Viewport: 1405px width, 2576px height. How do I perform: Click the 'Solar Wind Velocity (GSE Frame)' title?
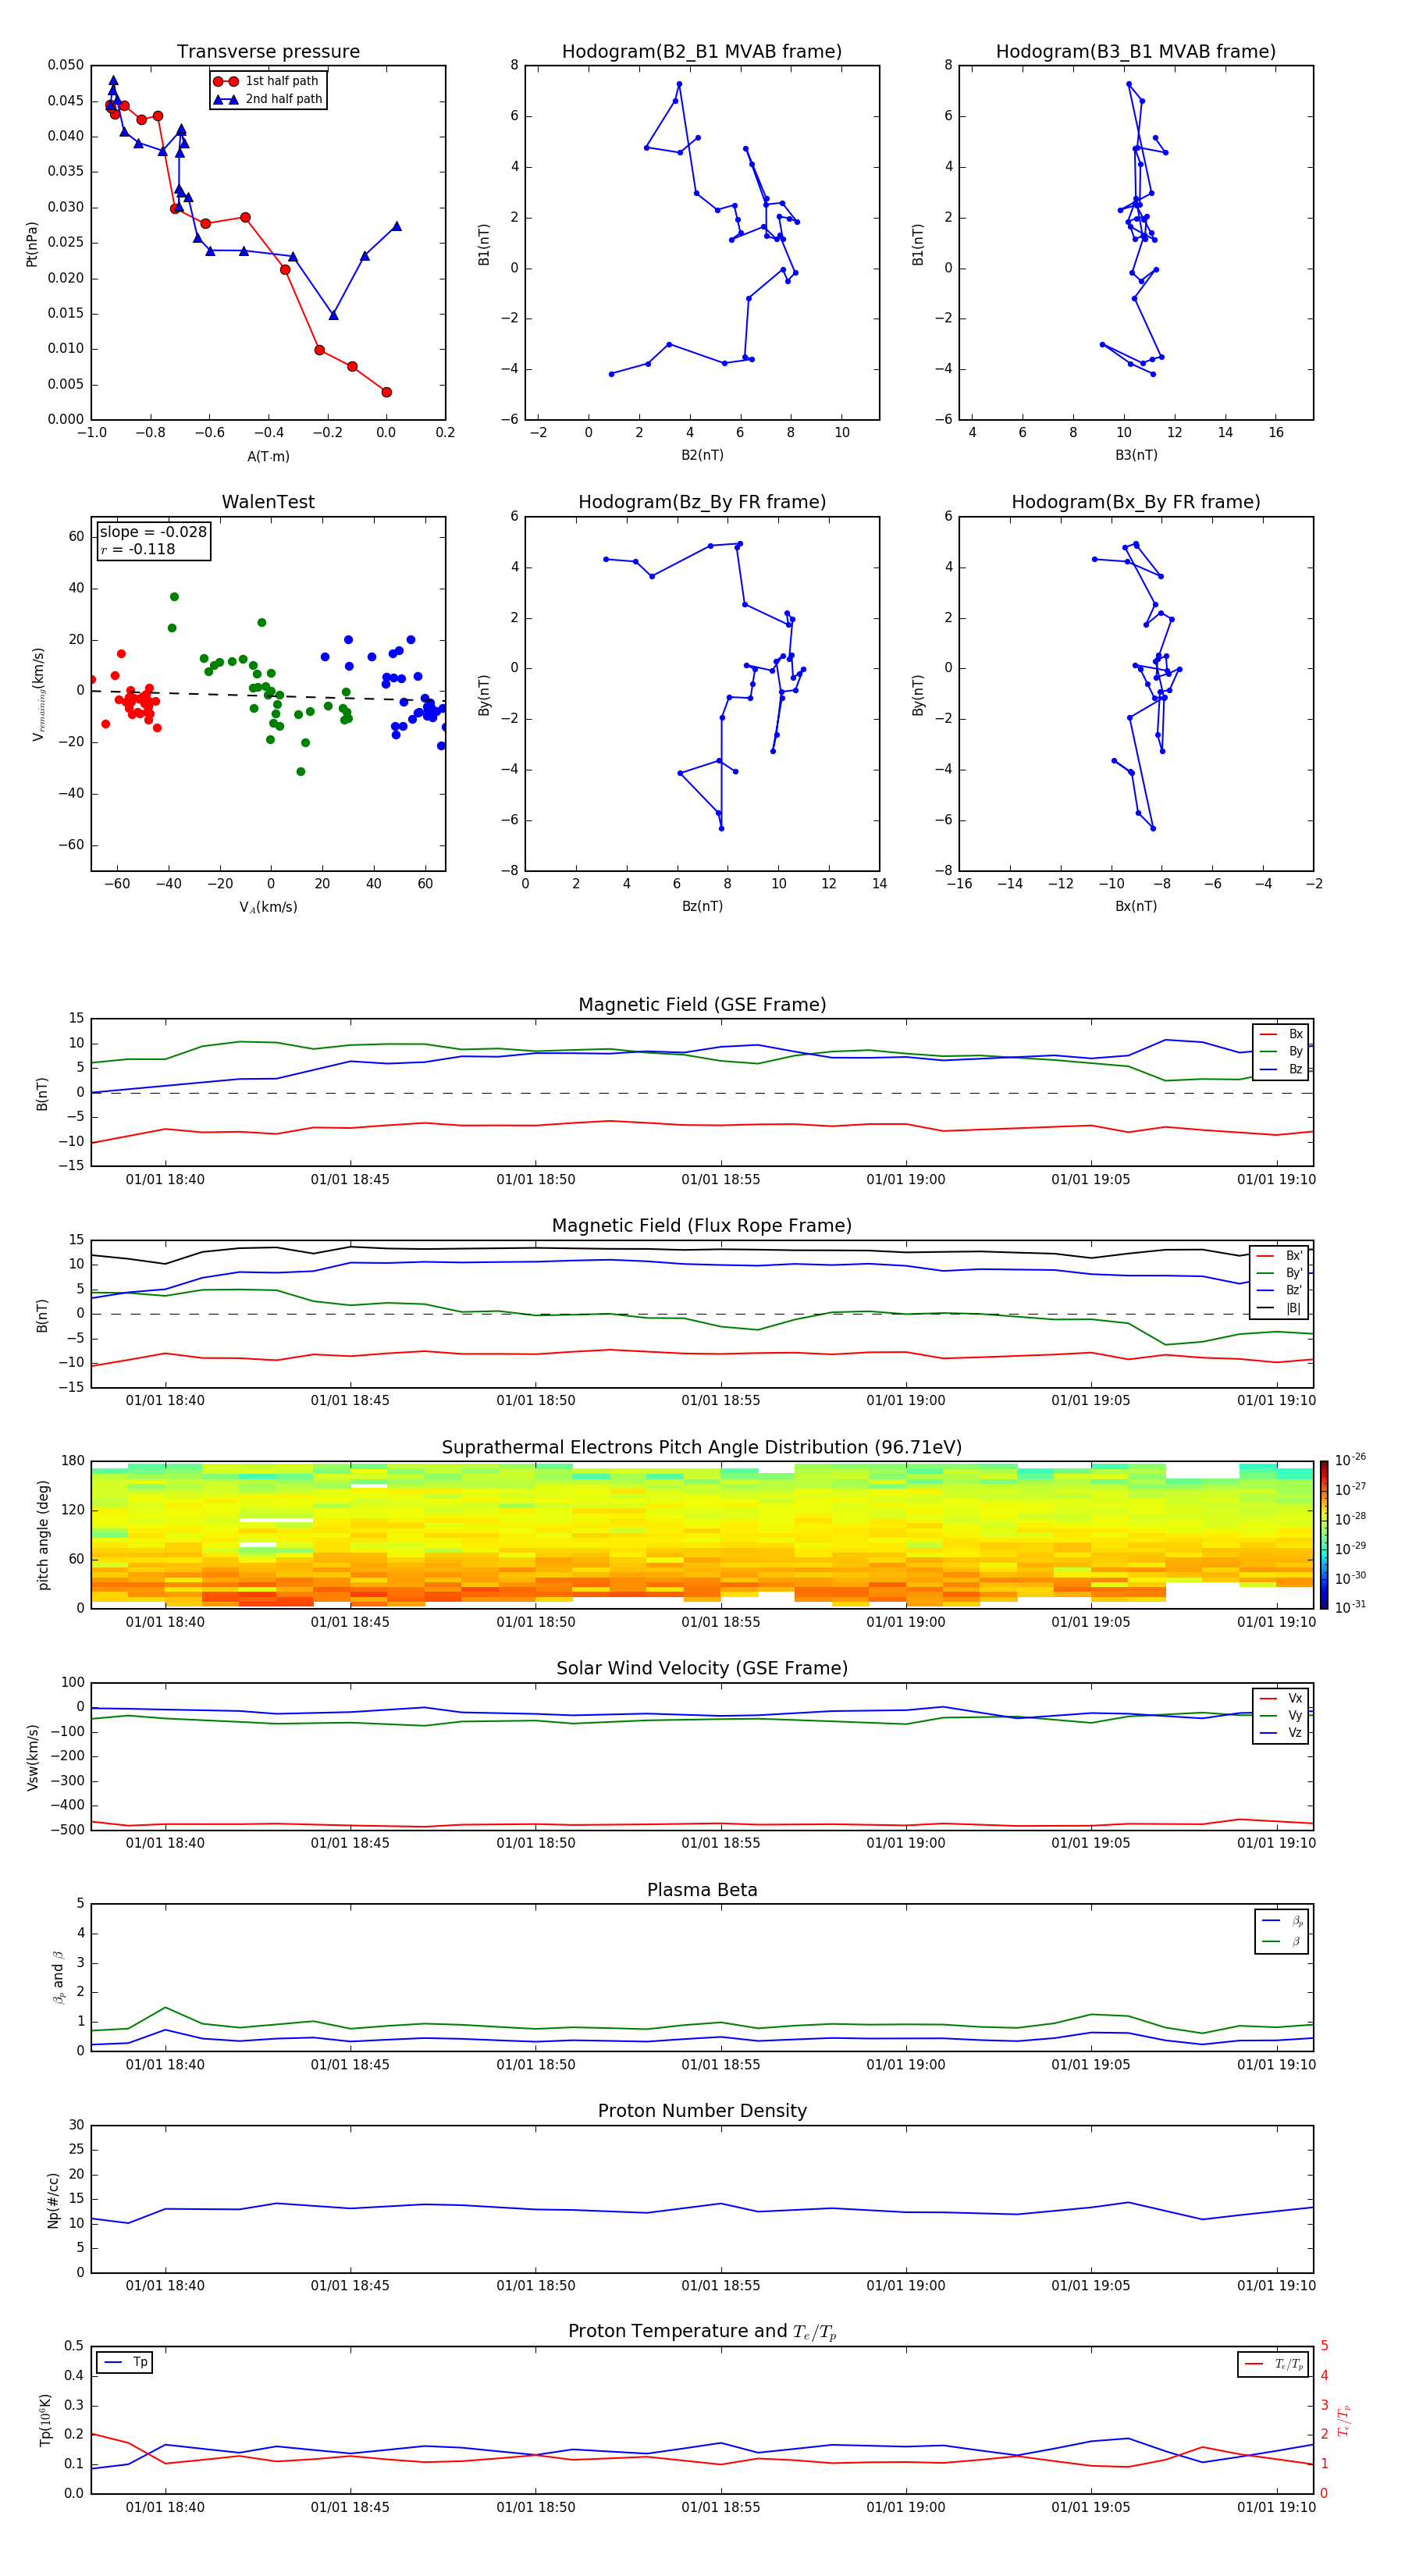[x=702, y=1669]
